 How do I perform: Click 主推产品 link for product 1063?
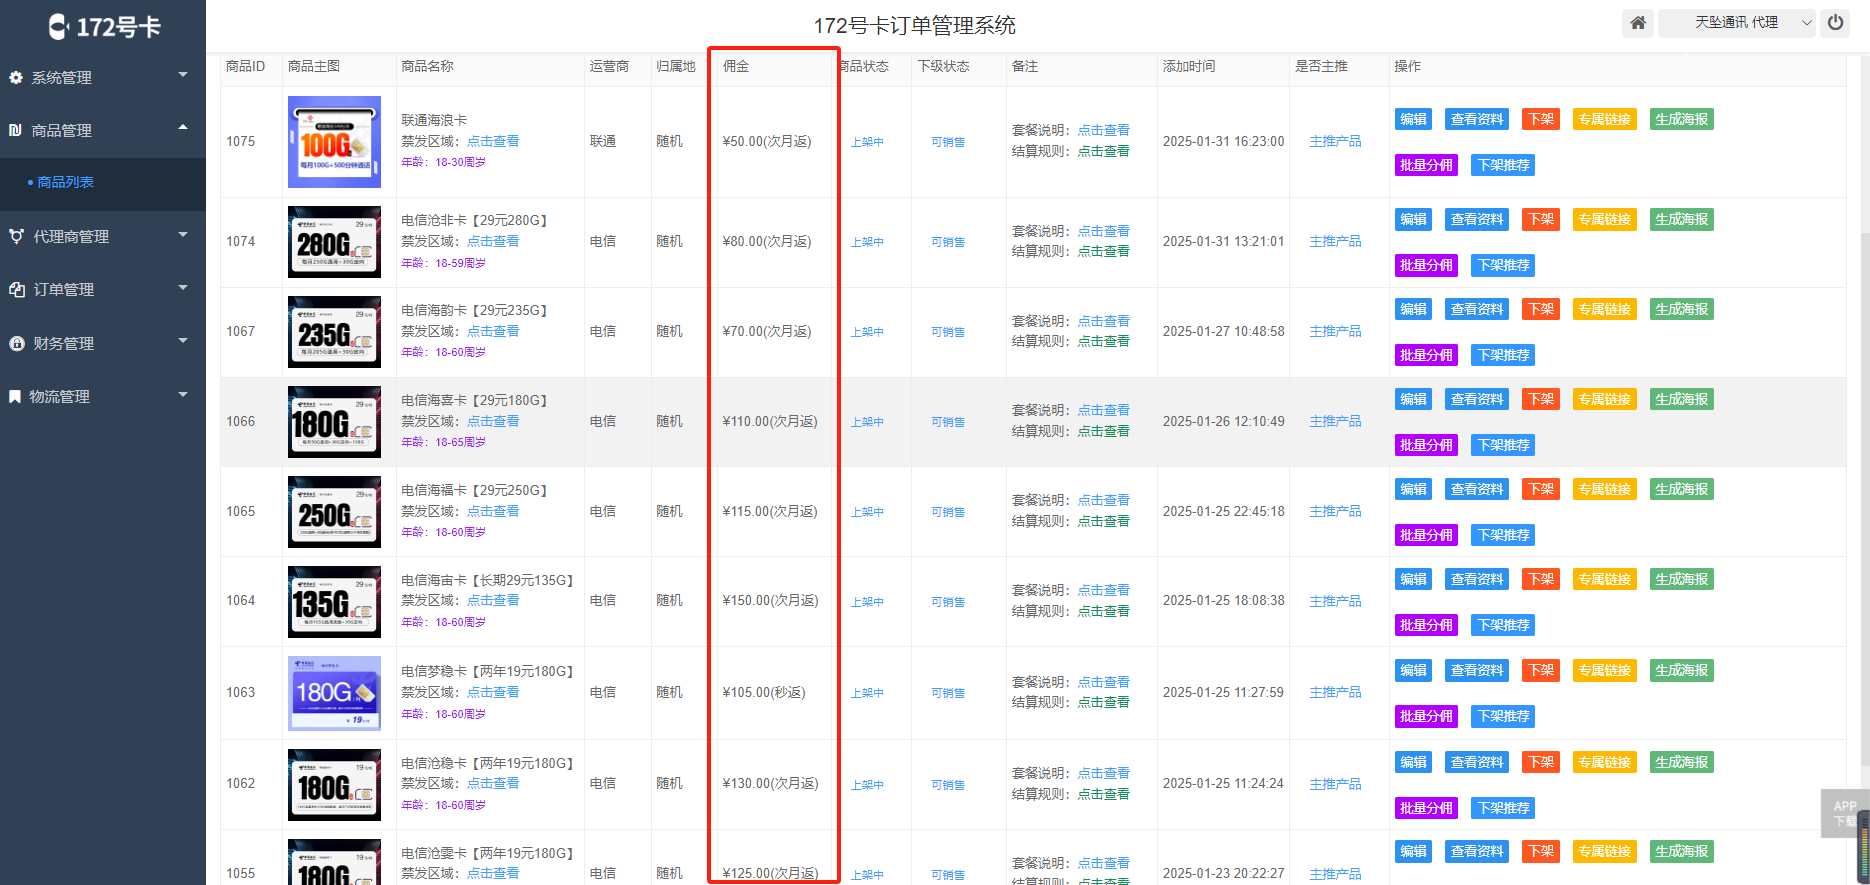point(1335,692)
